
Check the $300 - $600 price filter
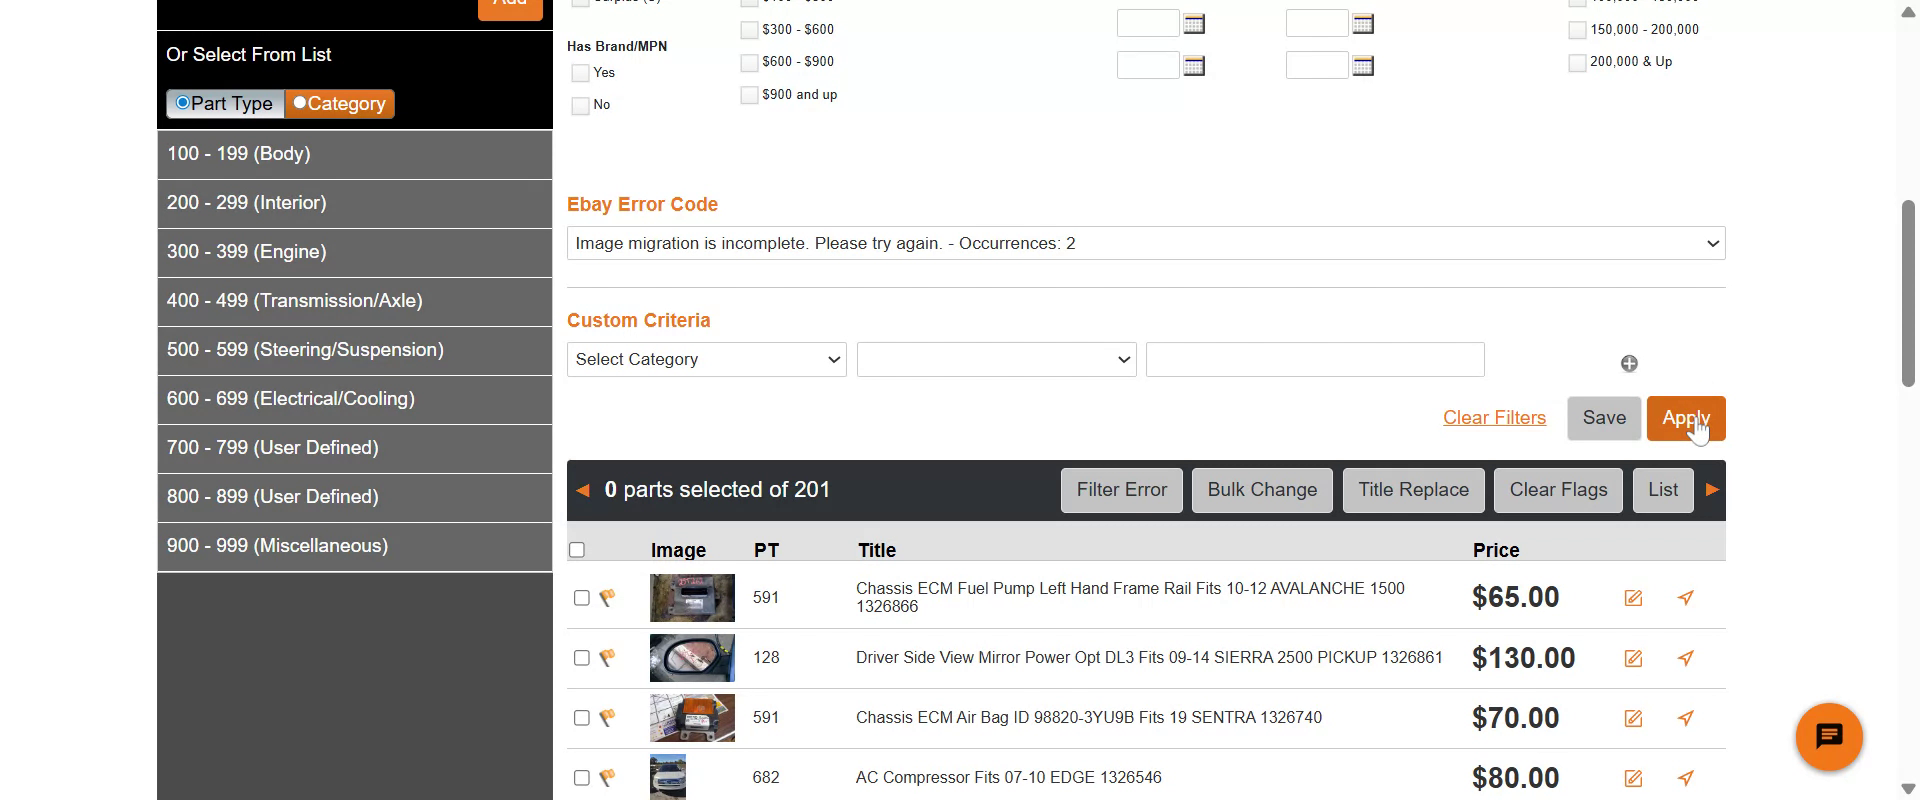click(x=749, y=30)
